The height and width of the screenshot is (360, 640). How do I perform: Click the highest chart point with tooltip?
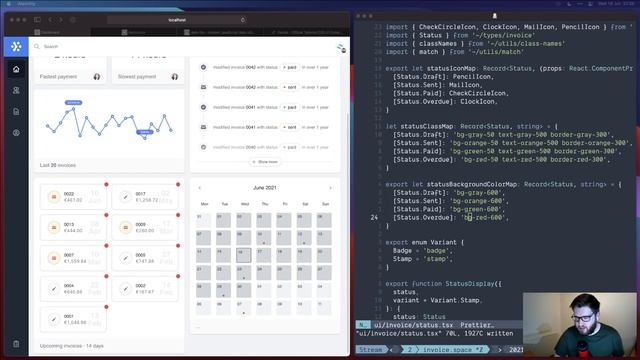click(73, 109)
